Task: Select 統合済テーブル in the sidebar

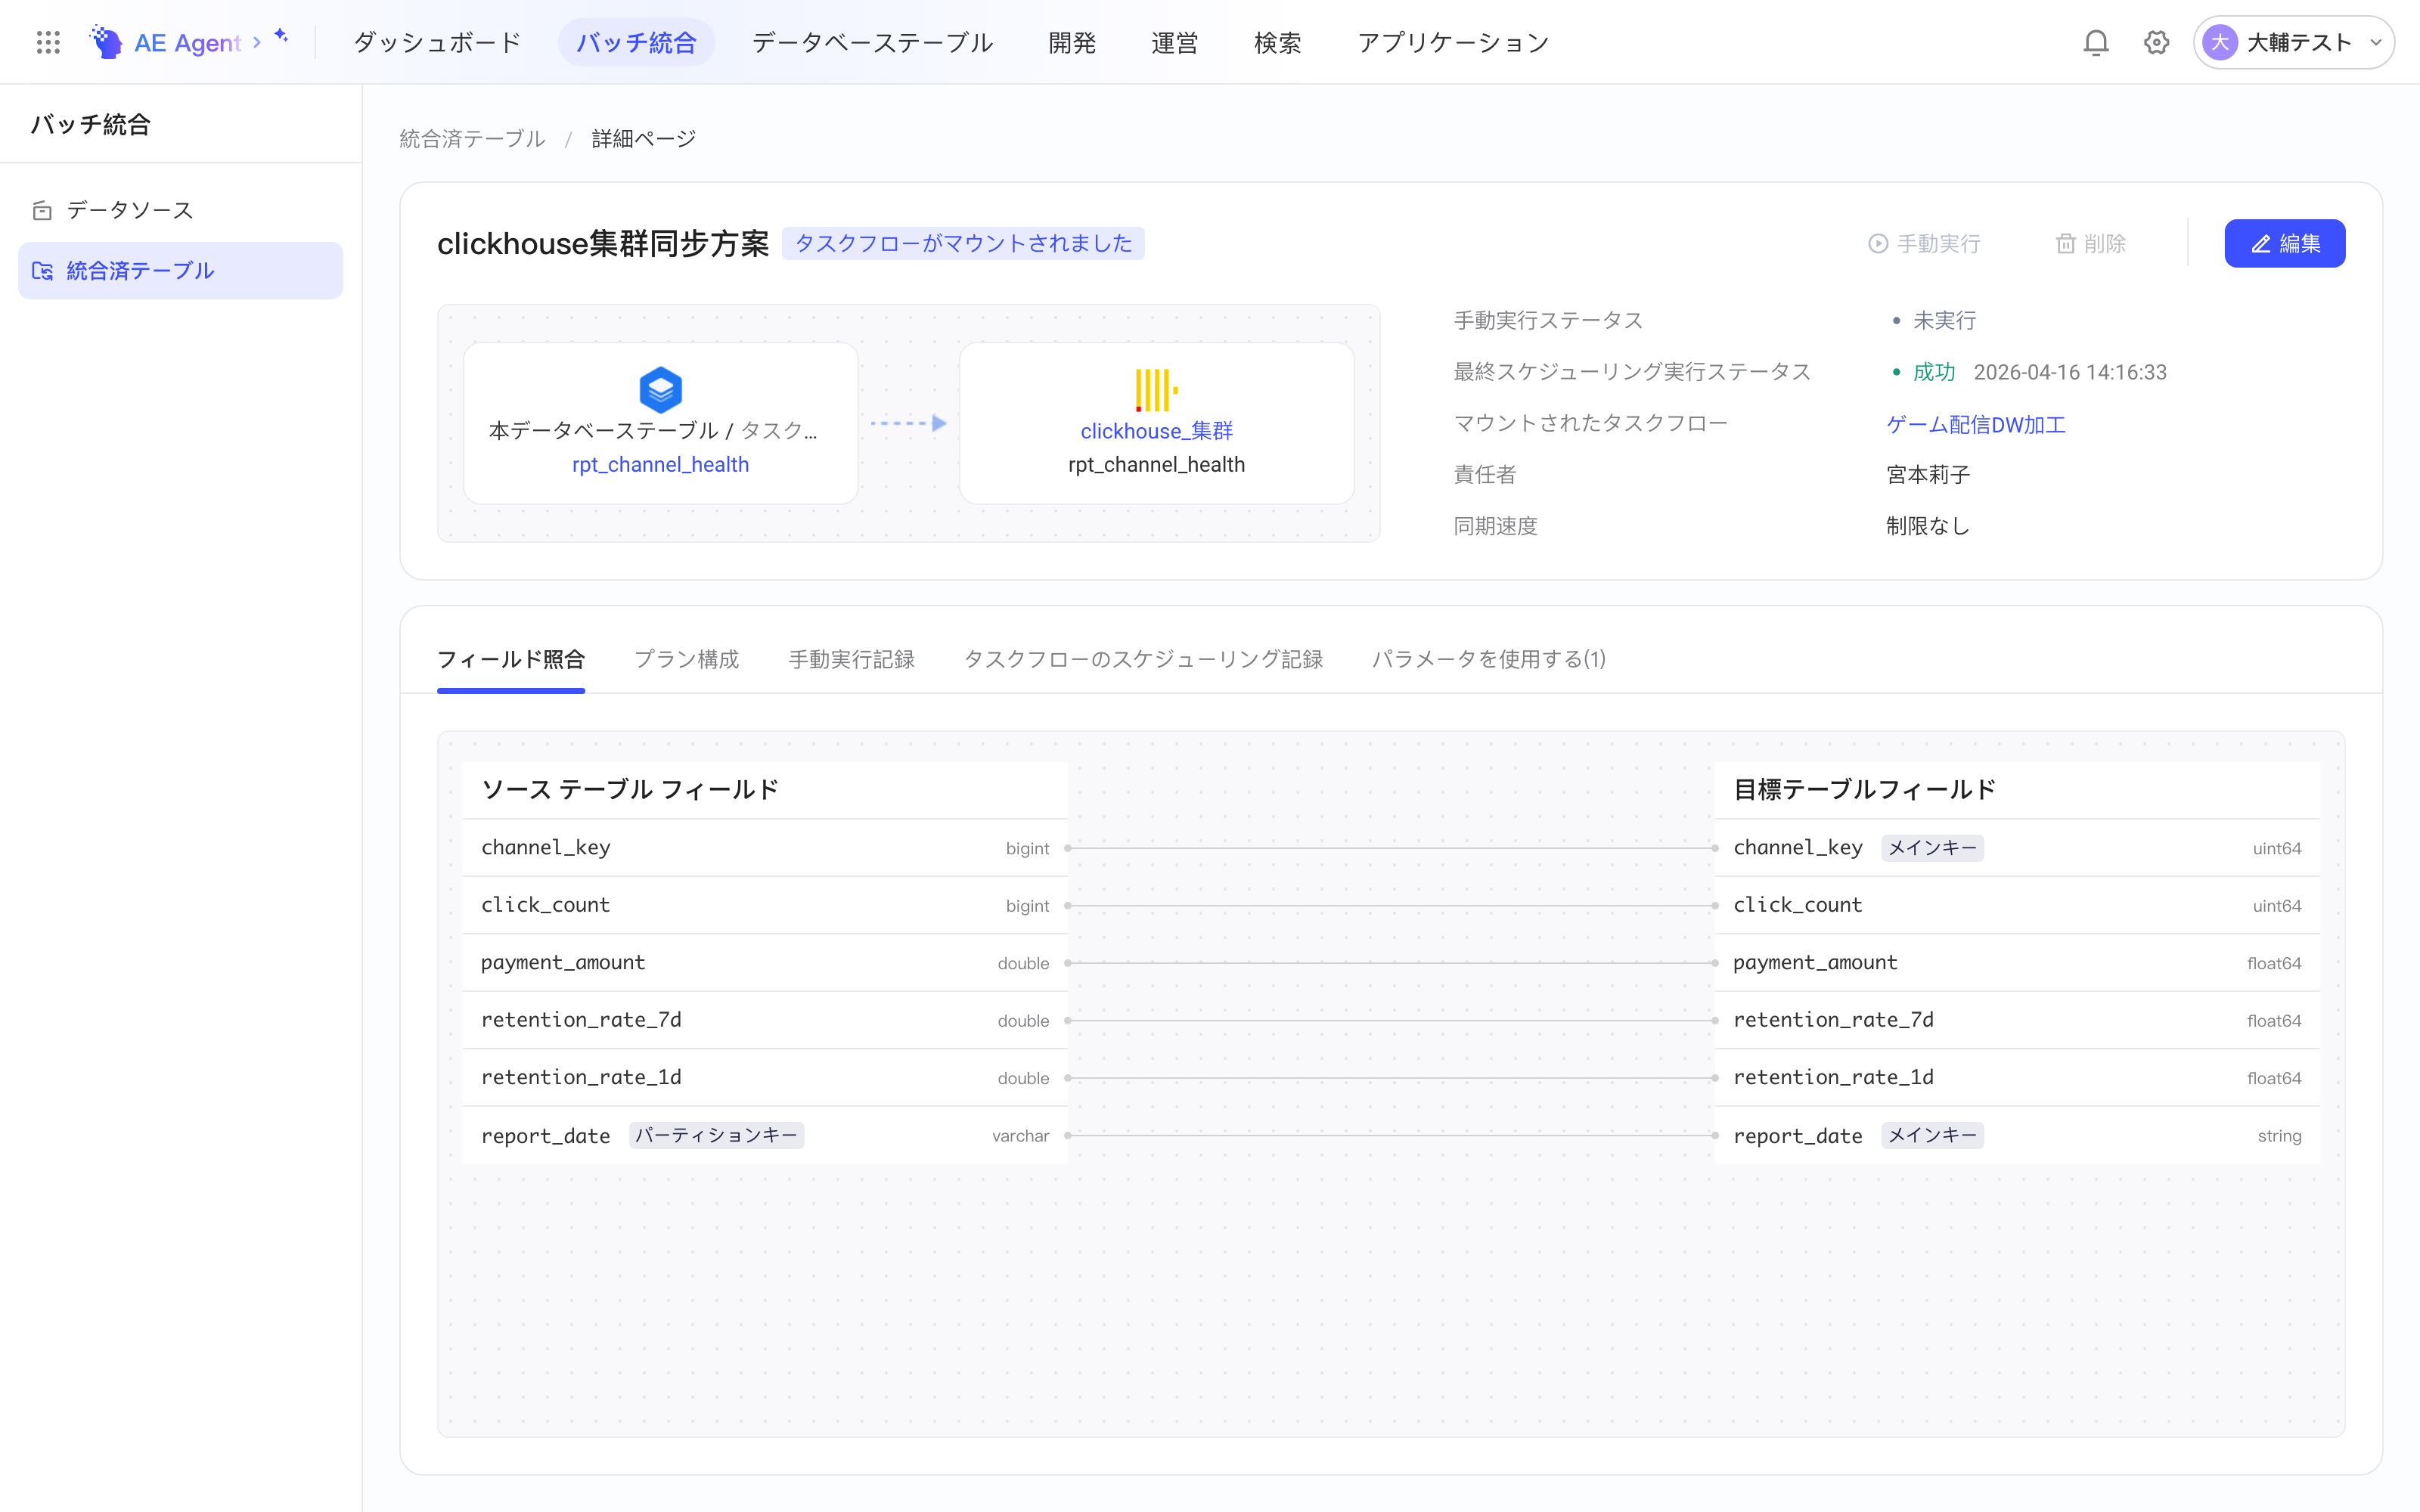Action: [x=180, y=271]
